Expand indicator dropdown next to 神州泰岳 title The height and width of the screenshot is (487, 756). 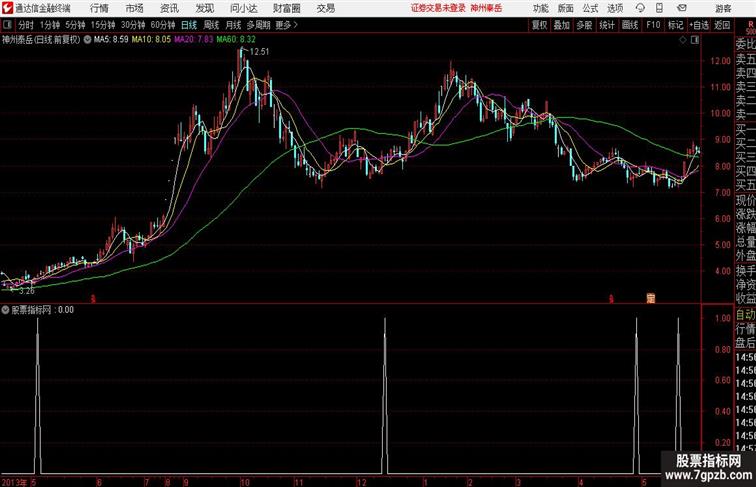tap(87, 40)
